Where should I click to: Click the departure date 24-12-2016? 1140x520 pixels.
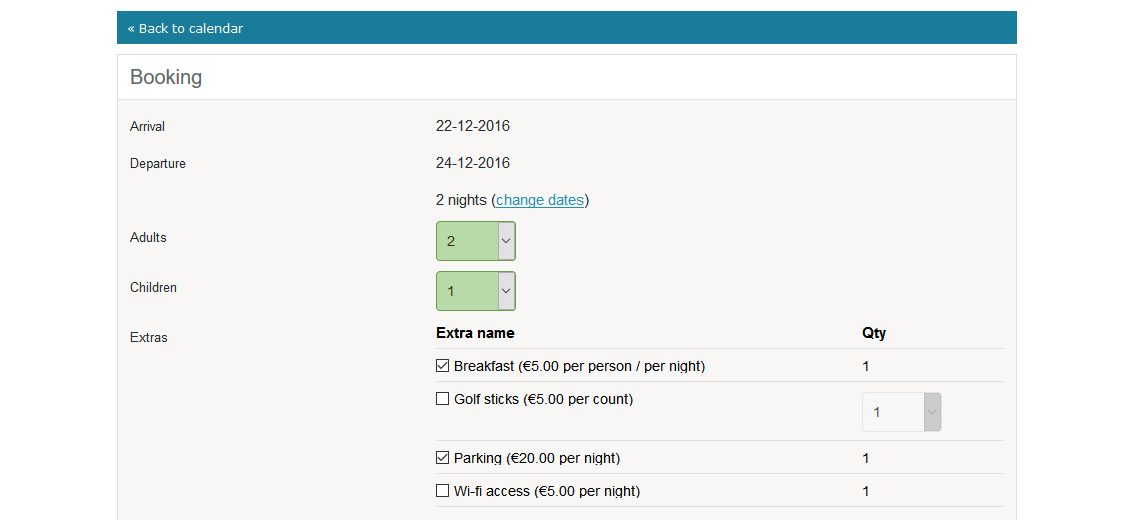(473, 163)
